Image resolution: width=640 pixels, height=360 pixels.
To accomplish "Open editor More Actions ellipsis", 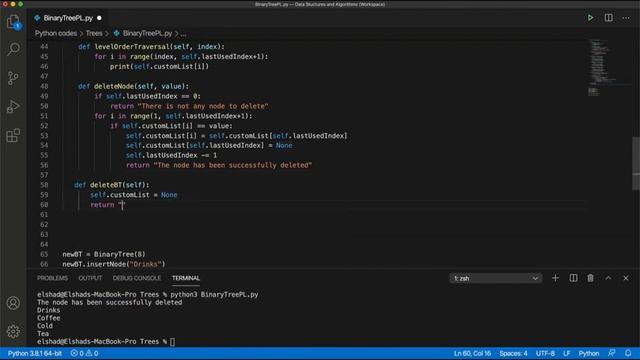I will 626,18.
